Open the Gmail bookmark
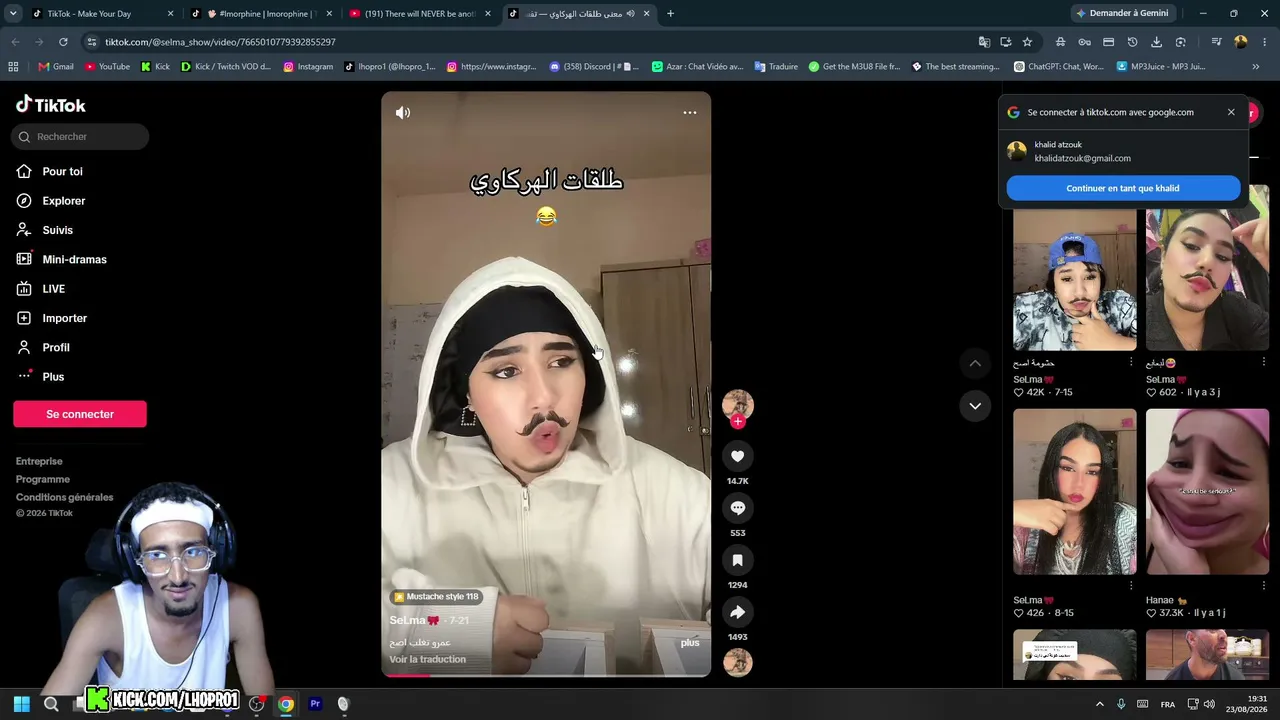This screenshot has height=720, width=1280. pyautogui.click(x=56, y=67)
